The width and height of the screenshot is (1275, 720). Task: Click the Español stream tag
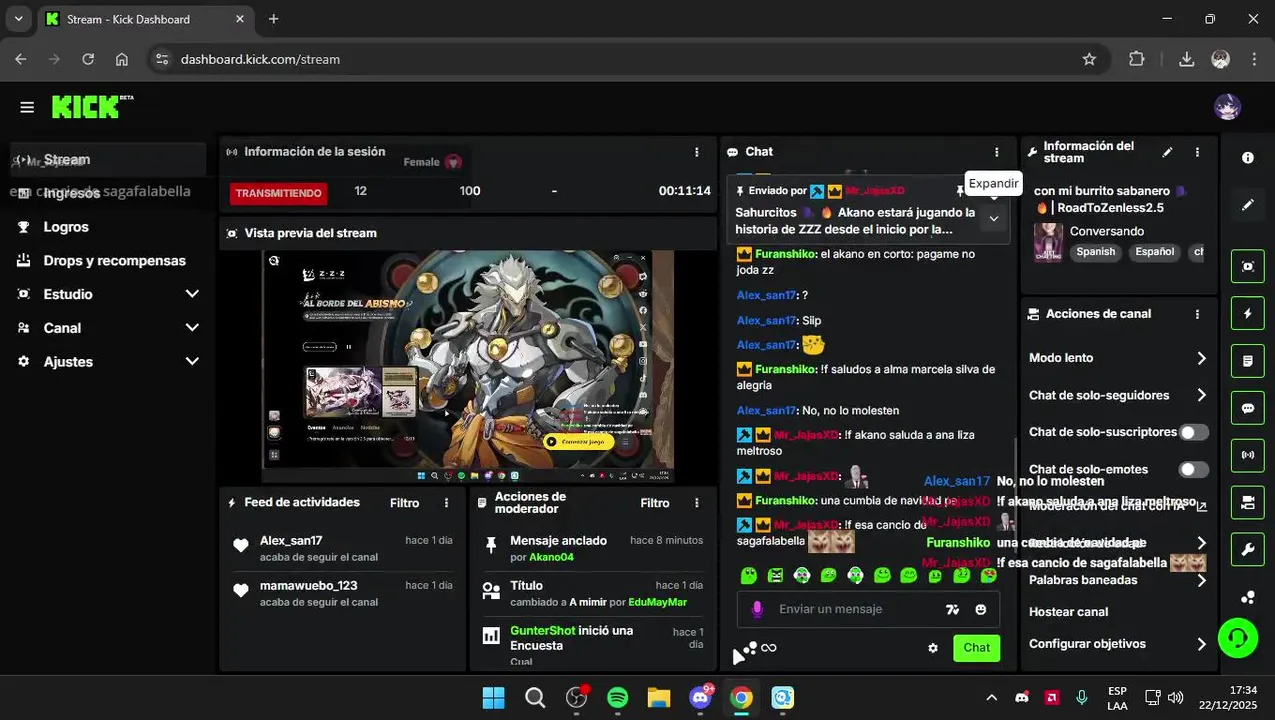[x=1154, y=252]
